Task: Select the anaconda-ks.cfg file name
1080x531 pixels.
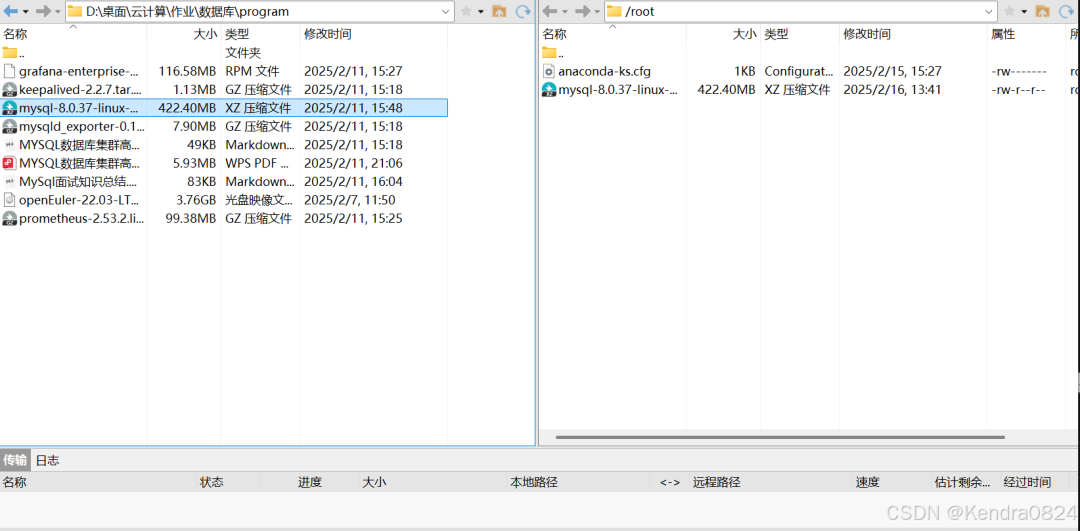Action: [605, 71]
